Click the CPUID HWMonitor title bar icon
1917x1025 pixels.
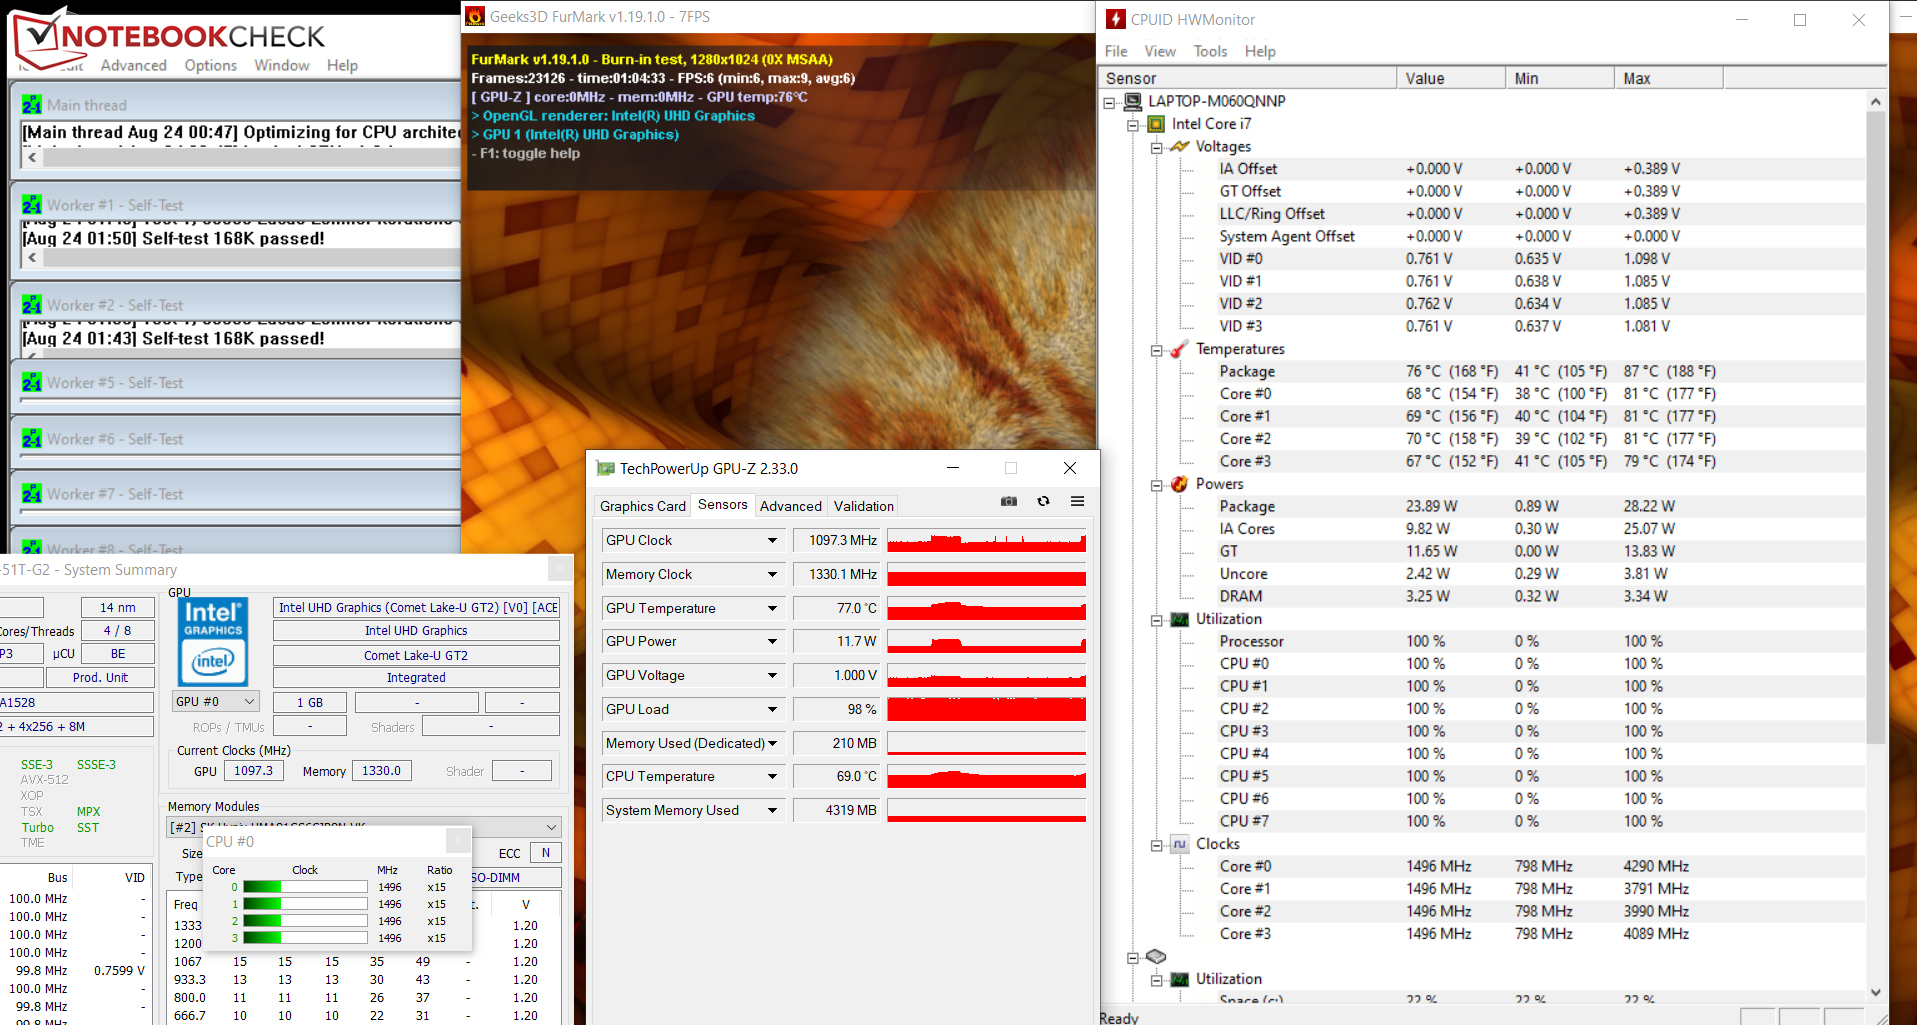point(1115,19)
